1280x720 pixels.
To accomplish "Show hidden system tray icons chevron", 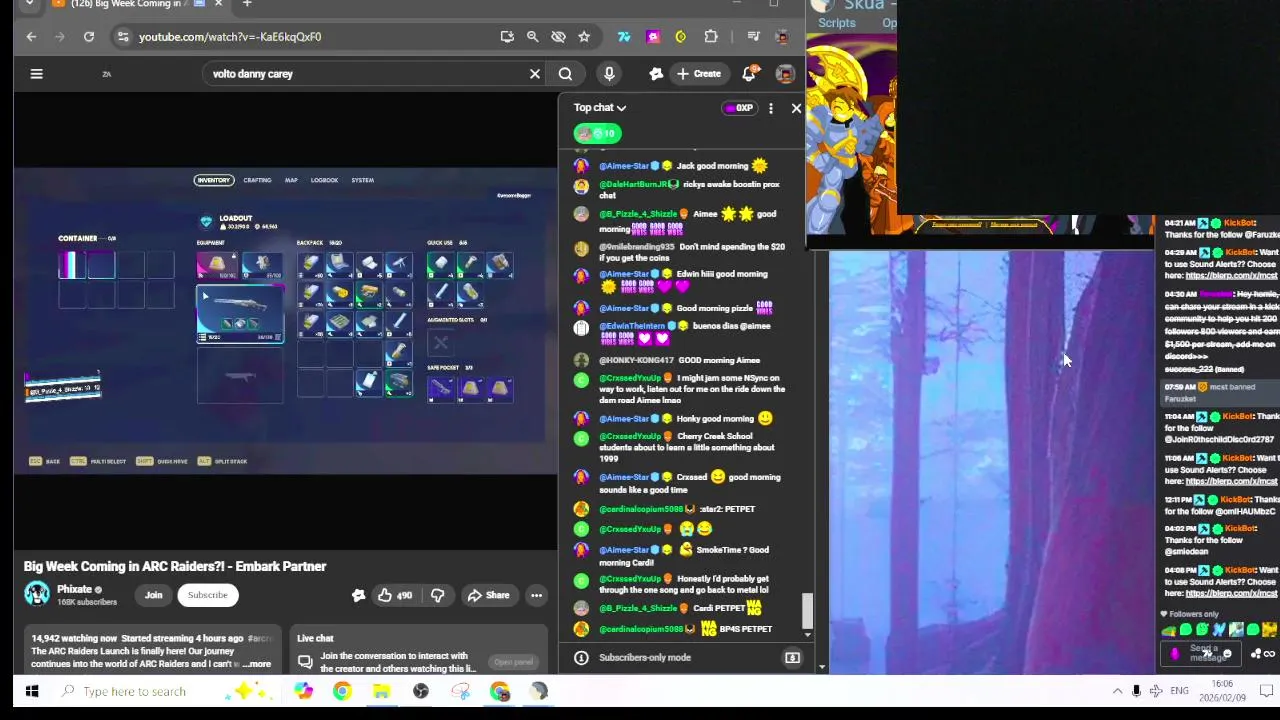I will (x=1117, y=691).
